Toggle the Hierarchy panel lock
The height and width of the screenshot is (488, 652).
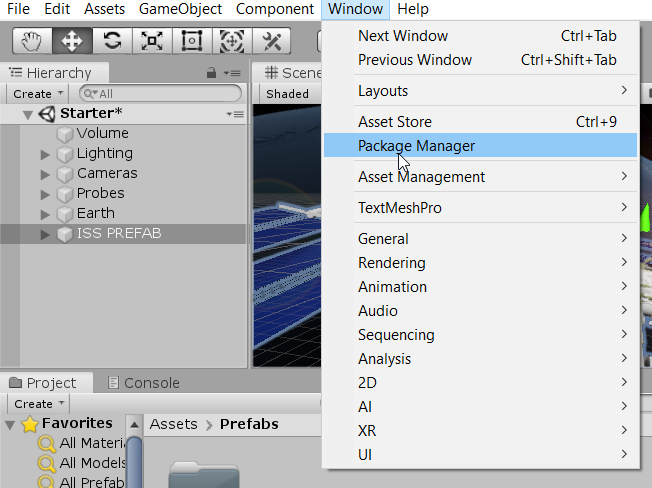(211, 73)
